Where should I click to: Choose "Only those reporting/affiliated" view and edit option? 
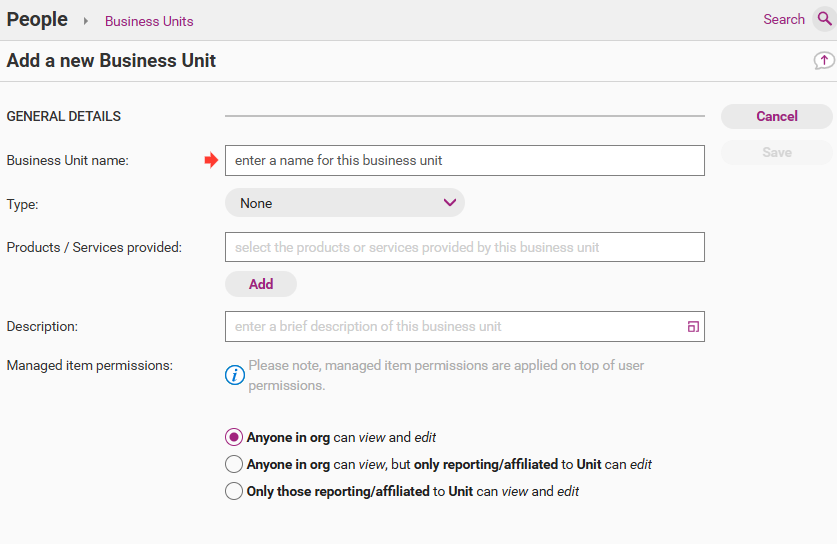[x=234, y=491]
